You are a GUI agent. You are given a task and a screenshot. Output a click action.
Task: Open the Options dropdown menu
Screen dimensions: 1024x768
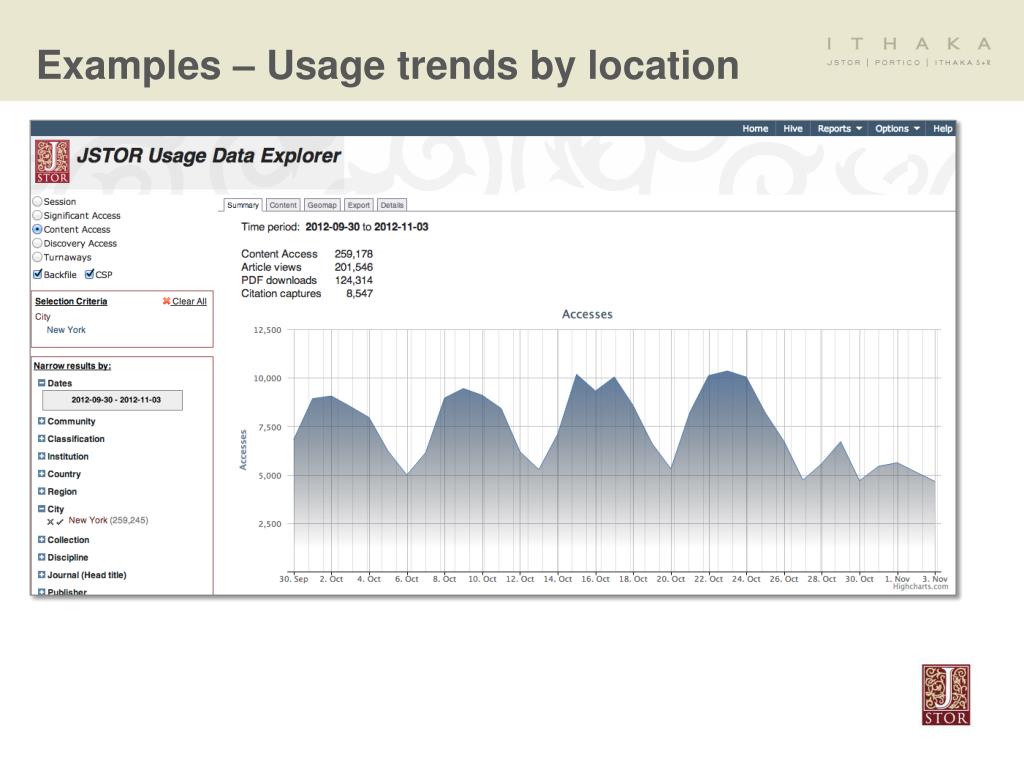tap(897, 129)
